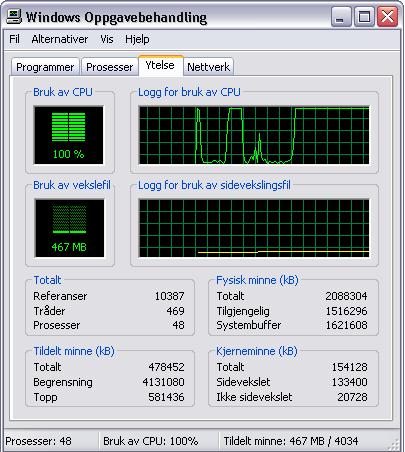Click the page file usage history graph
This screenshot has width=405, height=452.
tap(254, 228)
